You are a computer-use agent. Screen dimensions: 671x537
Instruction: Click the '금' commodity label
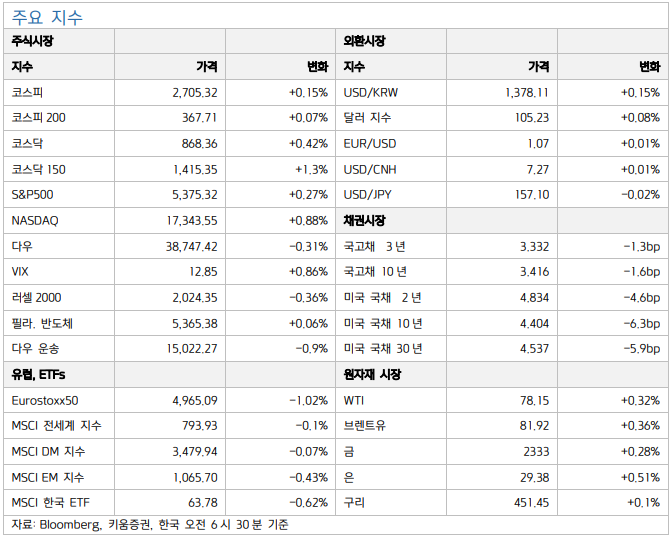click(349, 451)
